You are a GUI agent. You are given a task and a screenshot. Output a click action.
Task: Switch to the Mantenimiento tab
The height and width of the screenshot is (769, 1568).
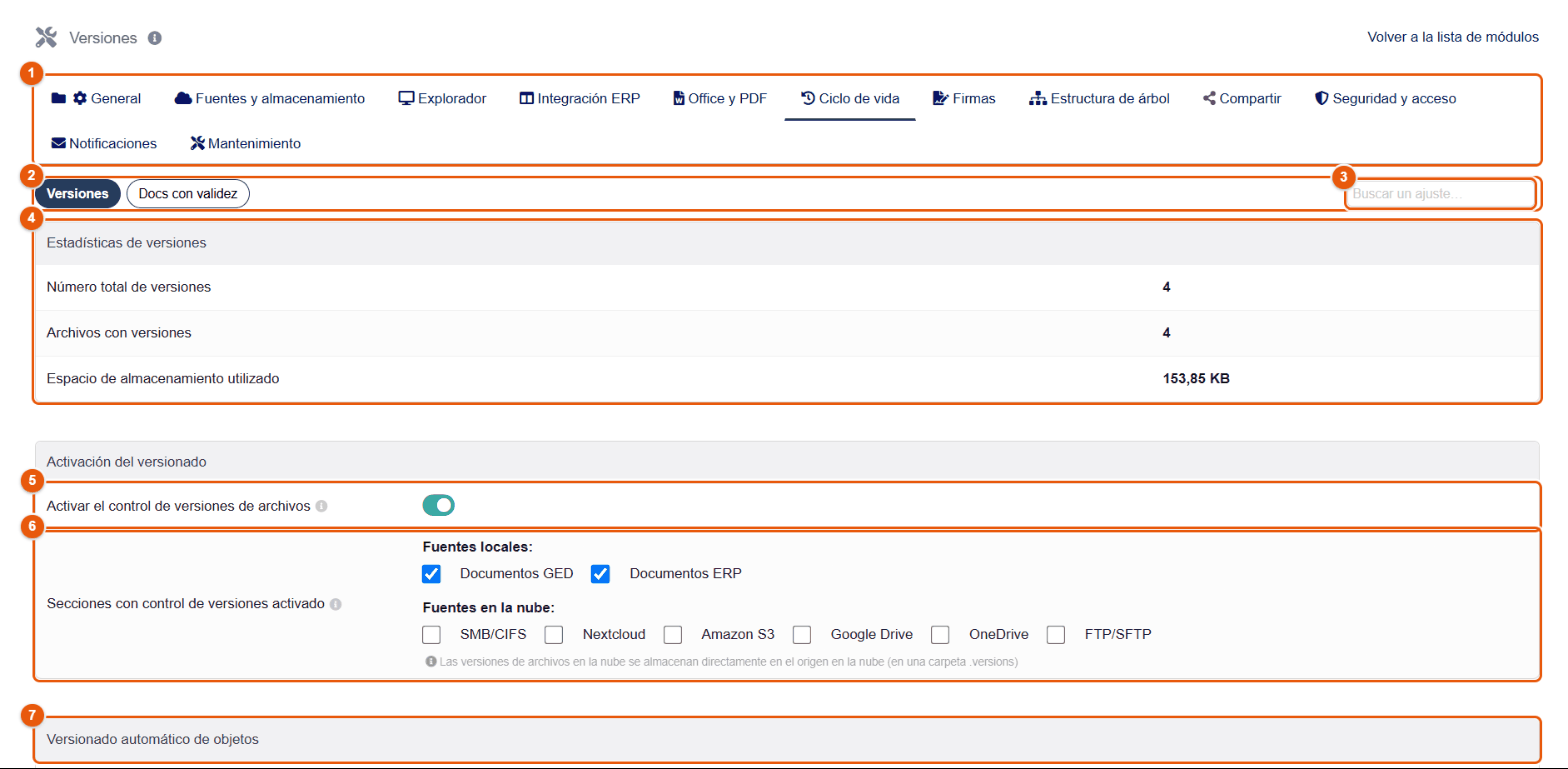246,143
